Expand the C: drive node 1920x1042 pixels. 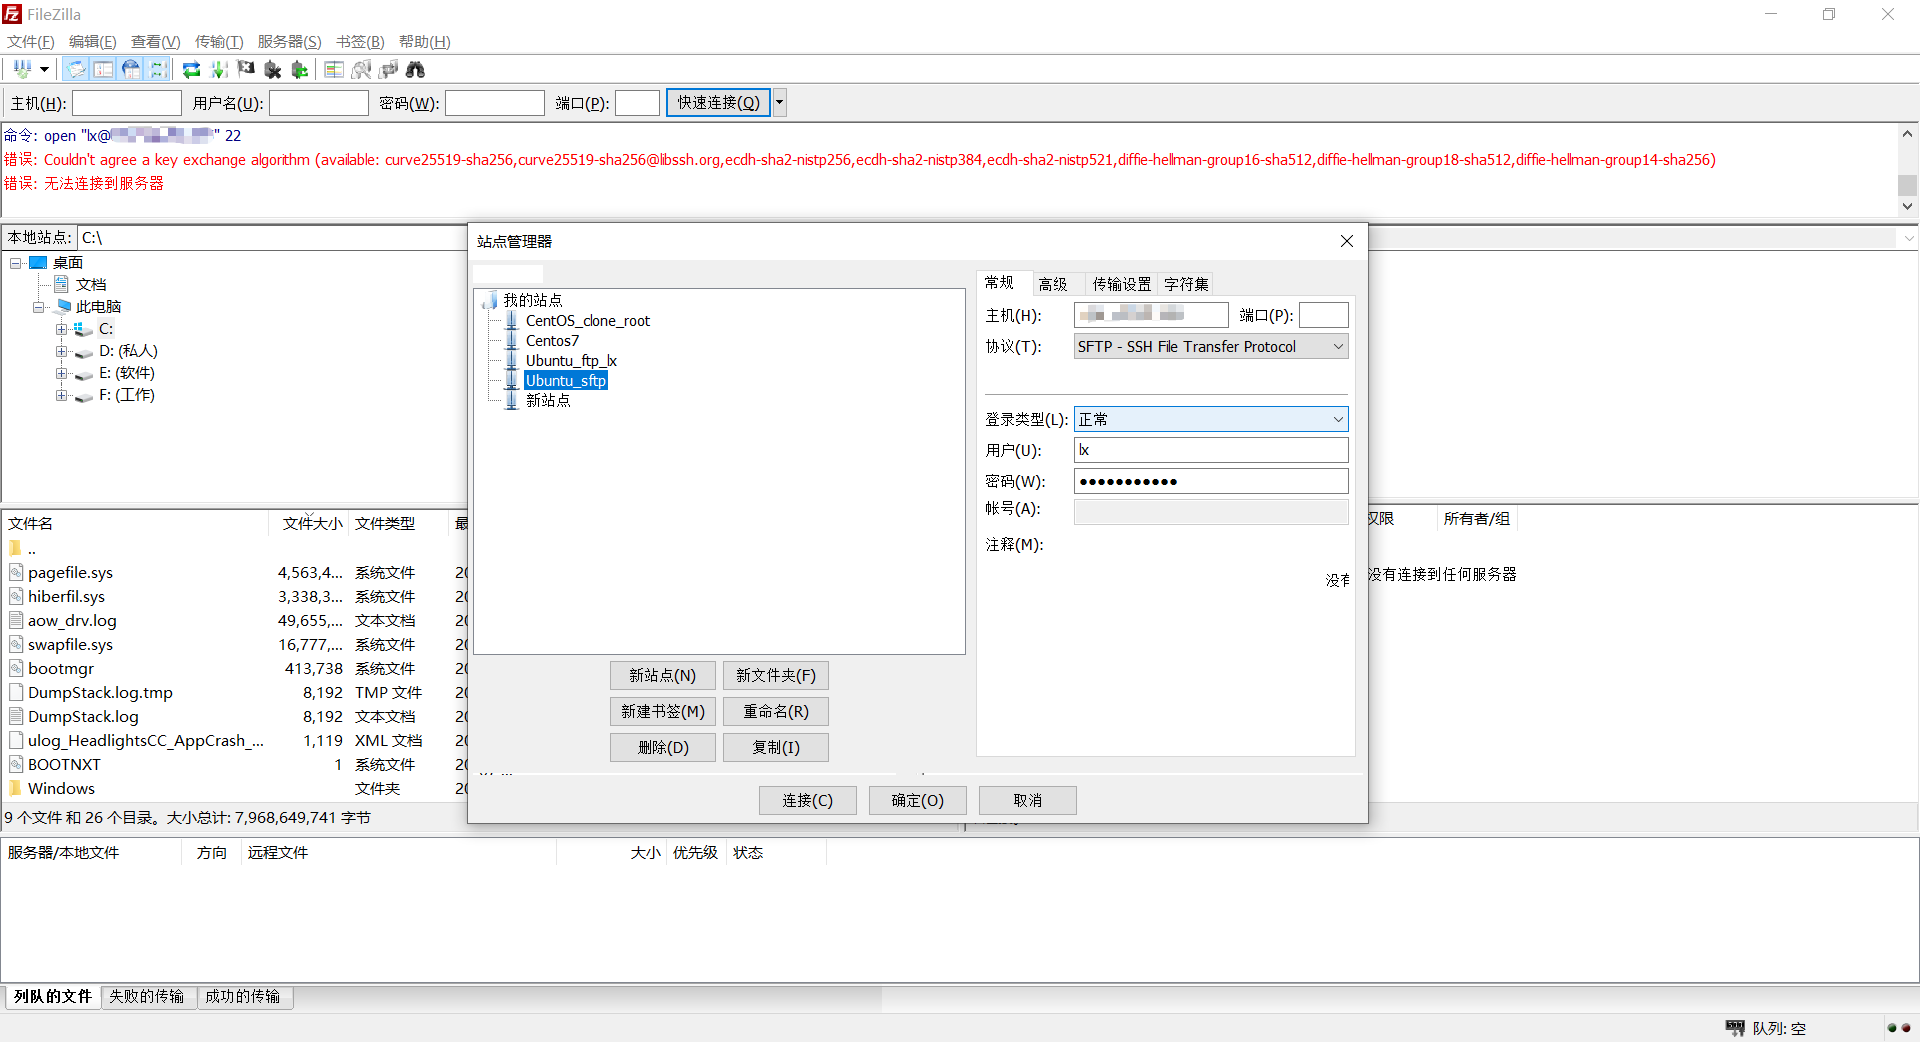coord(62,329)
